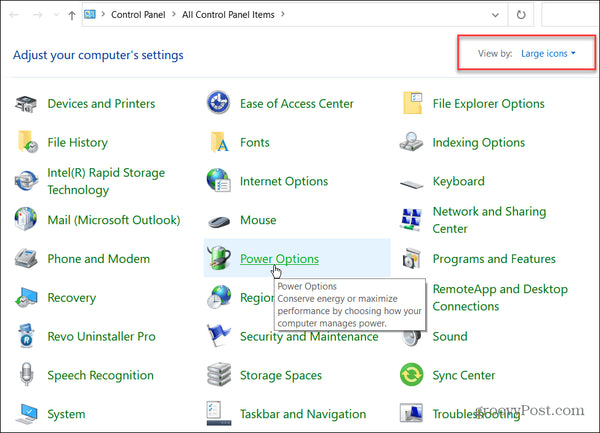Open the File Explorer Options folder icon

412,103
